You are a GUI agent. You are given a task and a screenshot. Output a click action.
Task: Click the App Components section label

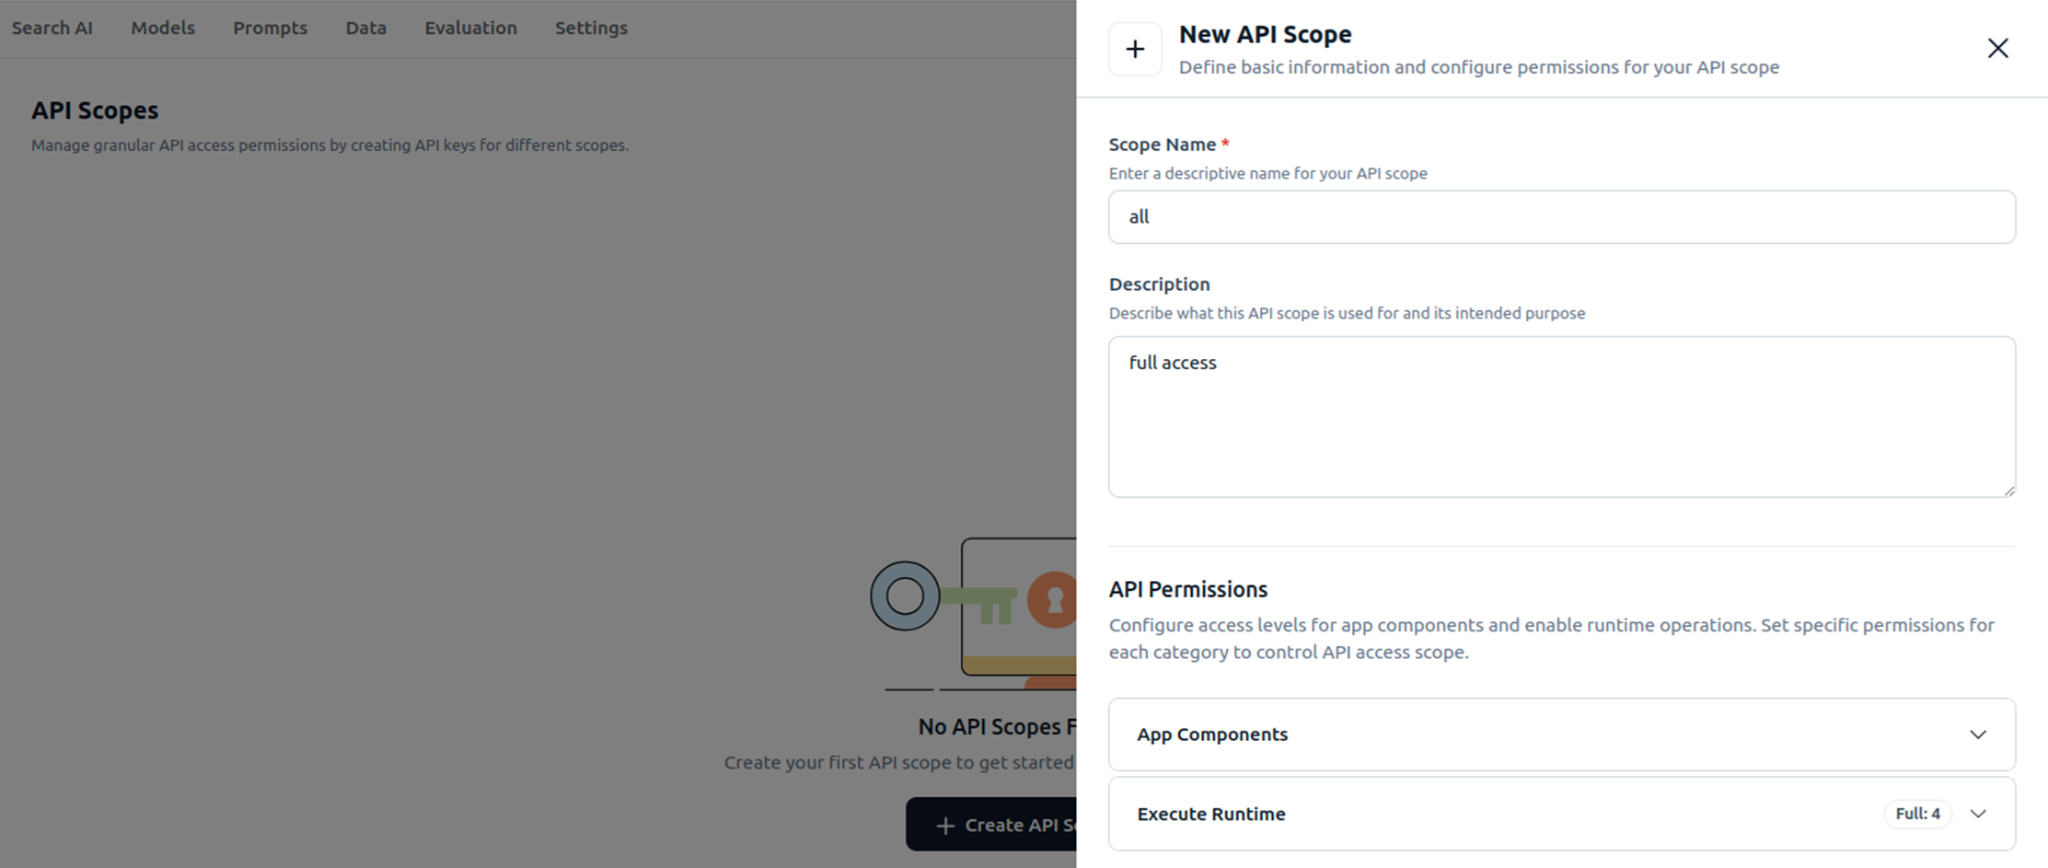[1212, 735]
